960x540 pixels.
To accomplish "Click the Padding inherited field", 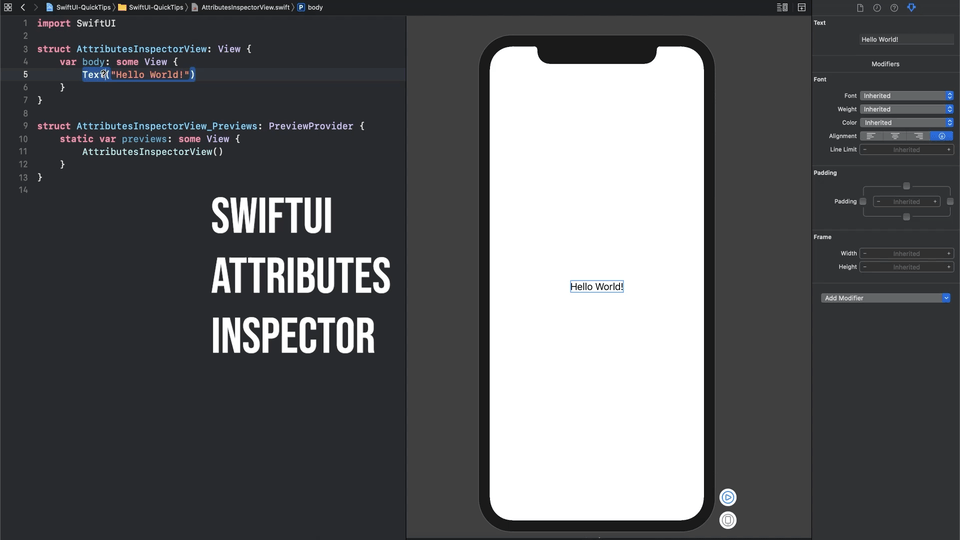I will 907,201.
